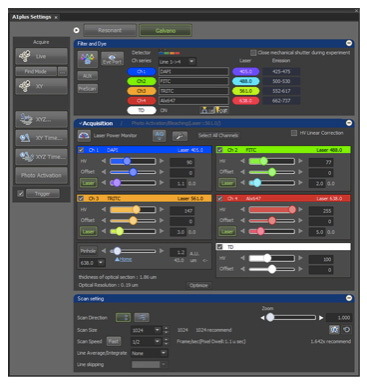Check Close mechanical shutter during experiment
The height and width of the screenshot is (384, 367).
click(253, 53)
